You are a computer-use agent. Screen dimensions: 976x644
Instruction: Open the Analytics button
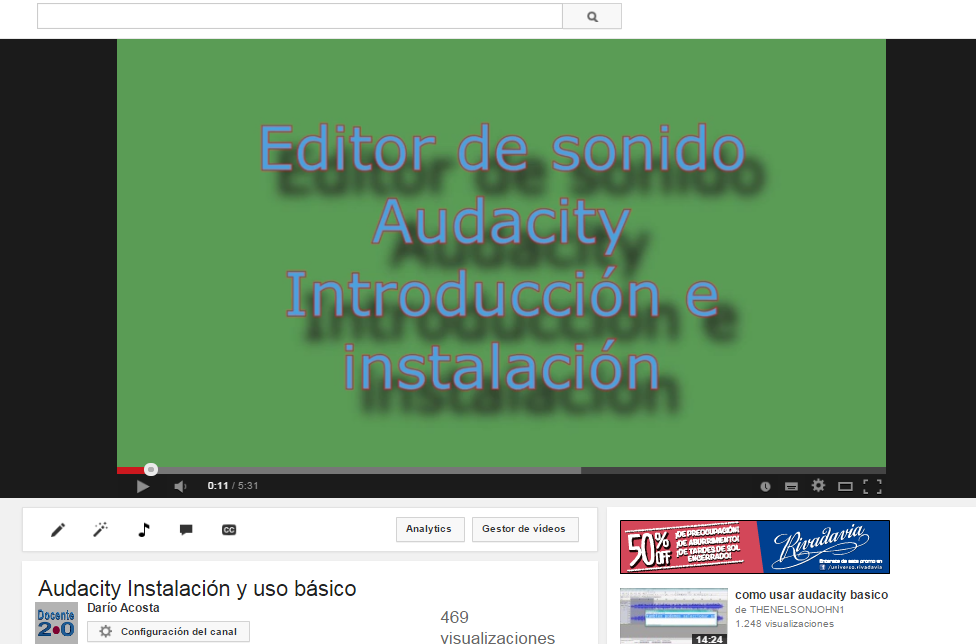tap(430, 529)
